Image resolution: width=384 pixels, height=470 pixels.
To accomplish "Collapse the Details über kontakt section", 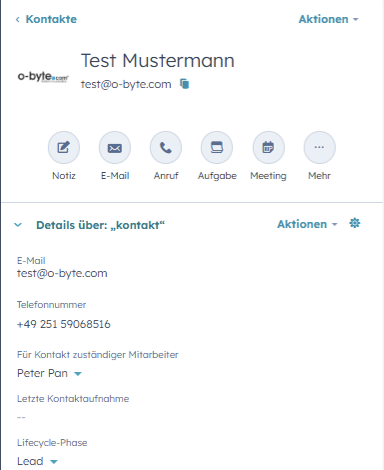I will pos(18,225).
